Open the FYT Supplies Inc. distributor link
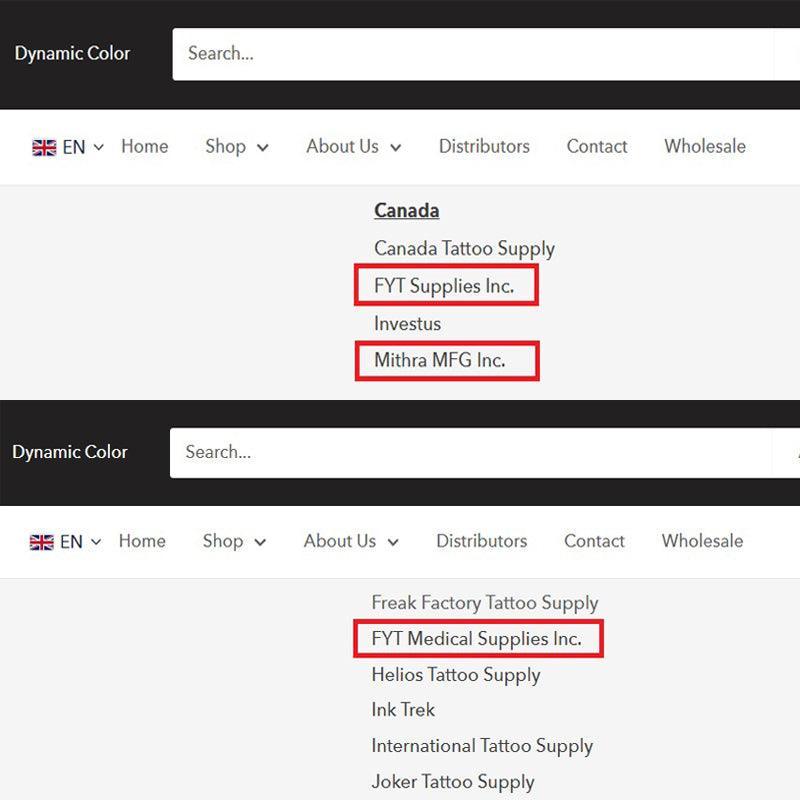Image resolution: width=800 pixels, height=800 pixels. point(444,286)
